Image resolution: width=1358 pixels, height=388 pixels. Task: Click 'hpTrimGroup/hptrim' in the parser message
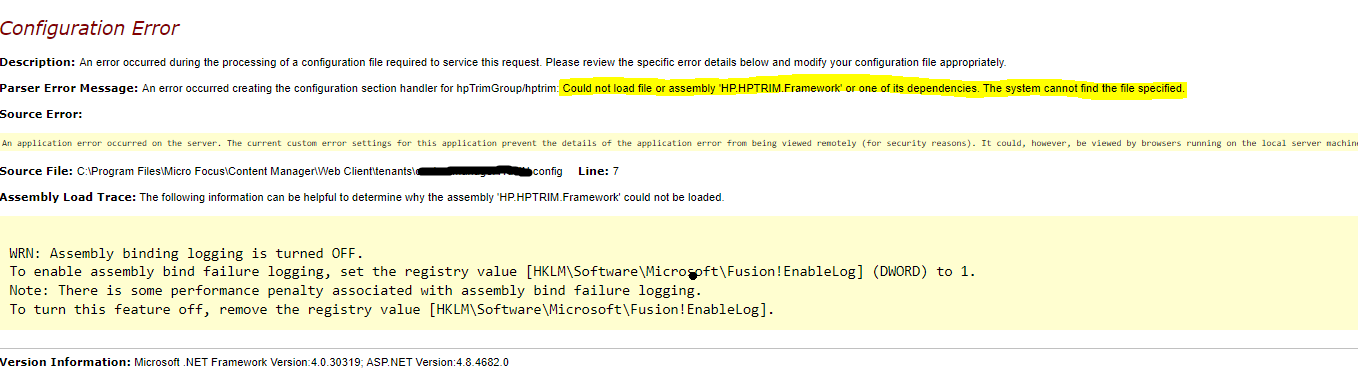point(507,88)
